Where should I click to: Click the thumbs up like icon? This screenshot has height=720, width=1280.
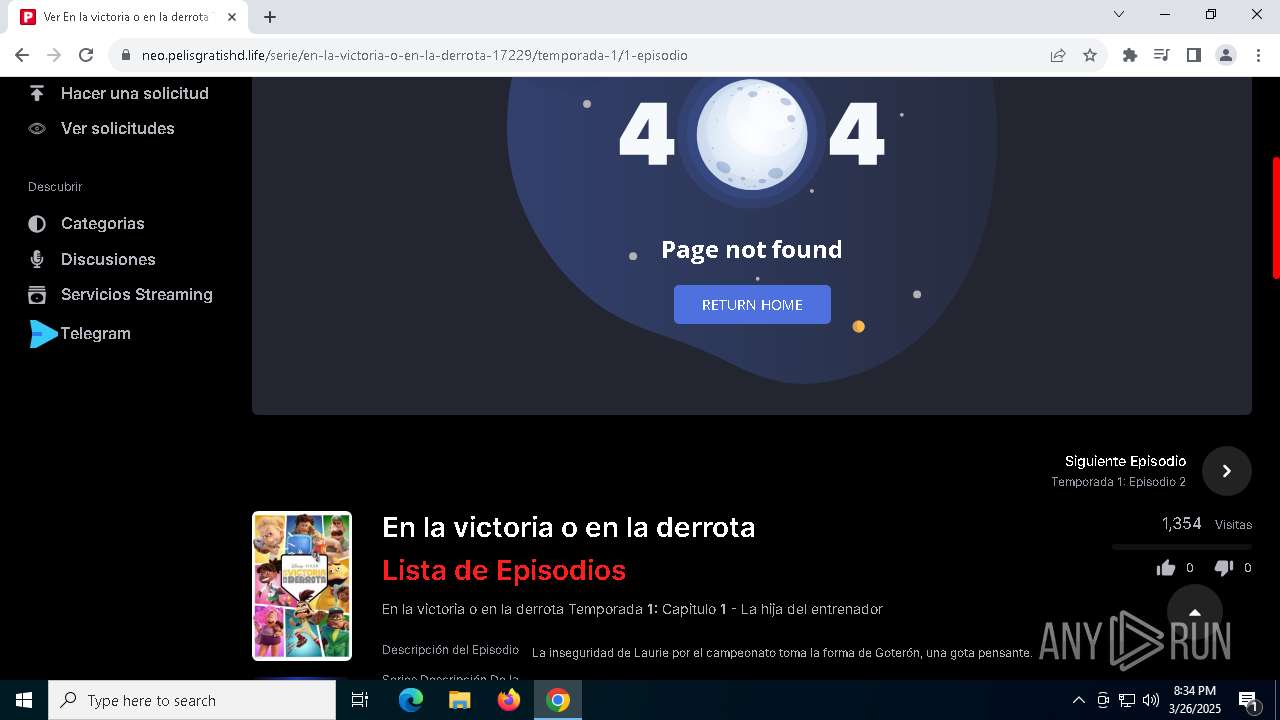tap(1166, 568)
